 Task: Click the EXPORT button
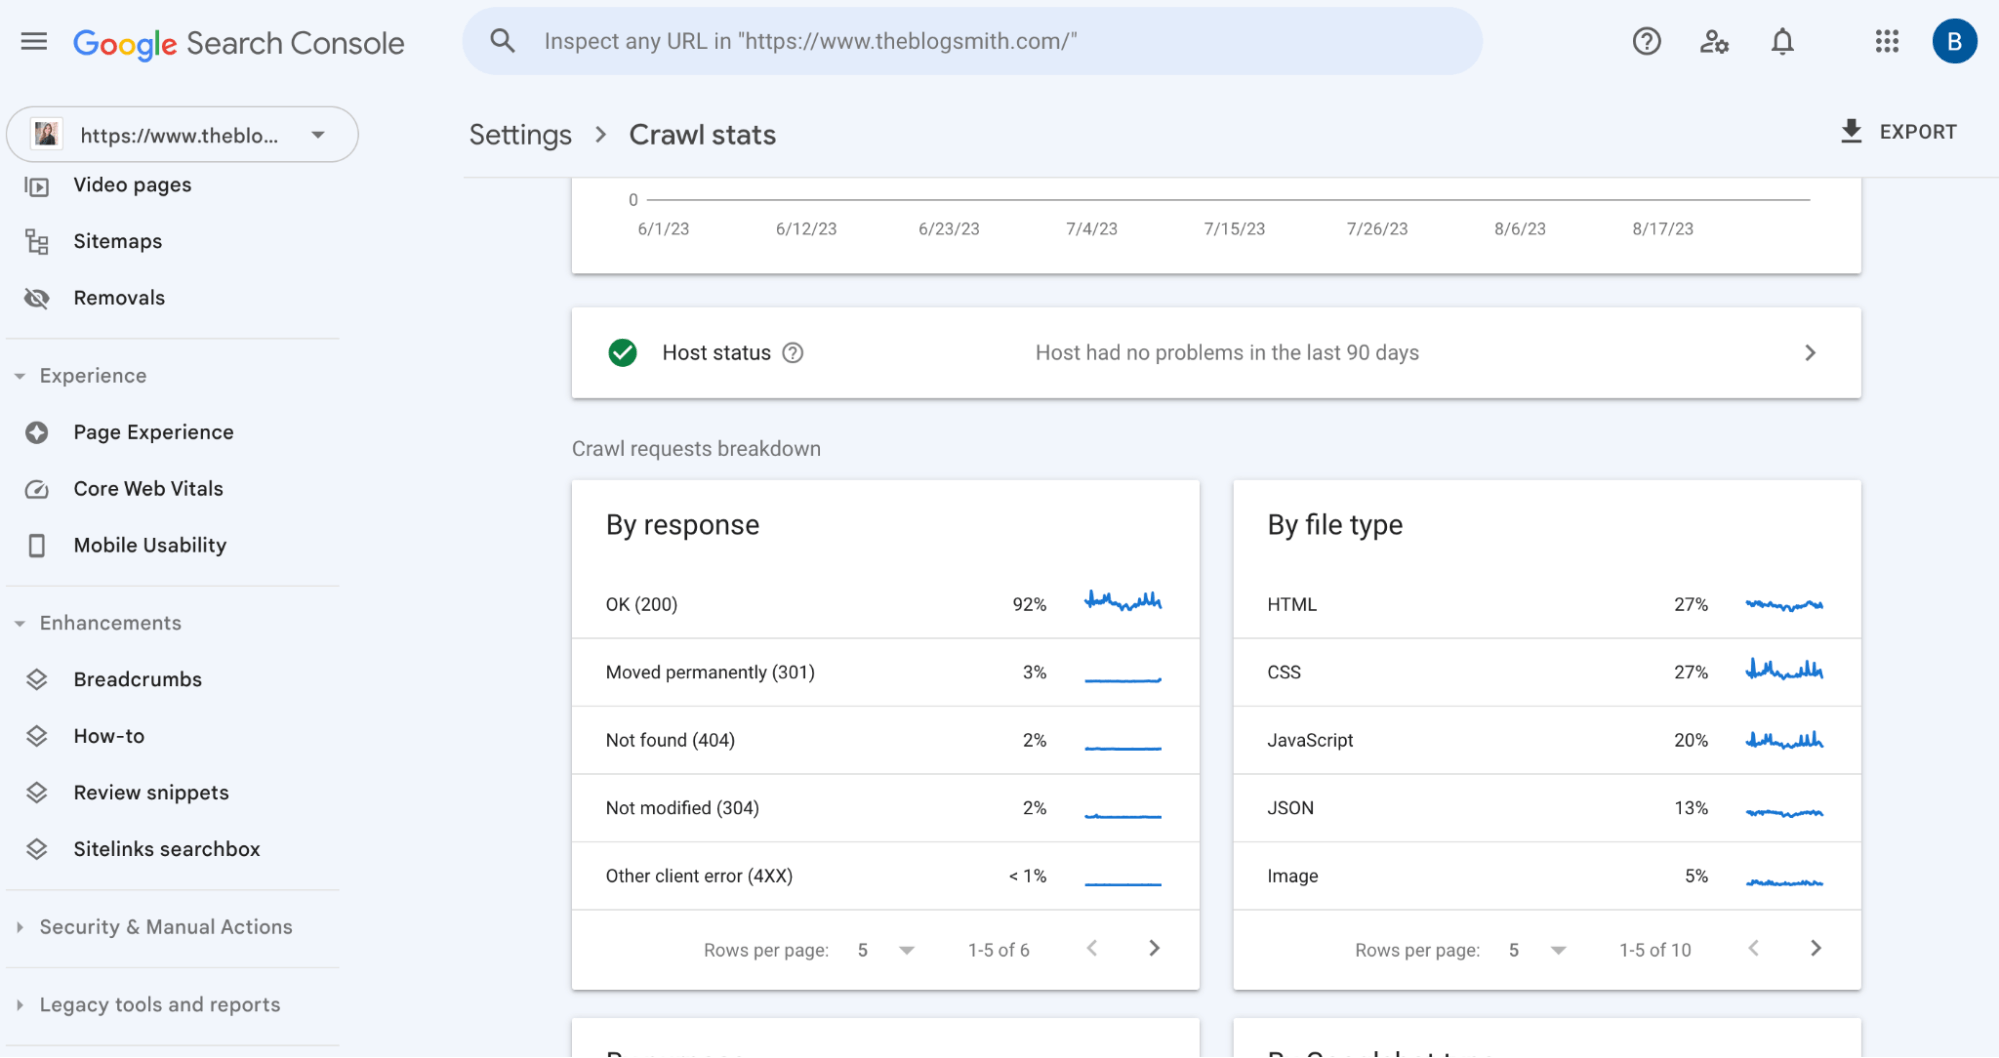pyautogui.click(x=1898, y=132)
